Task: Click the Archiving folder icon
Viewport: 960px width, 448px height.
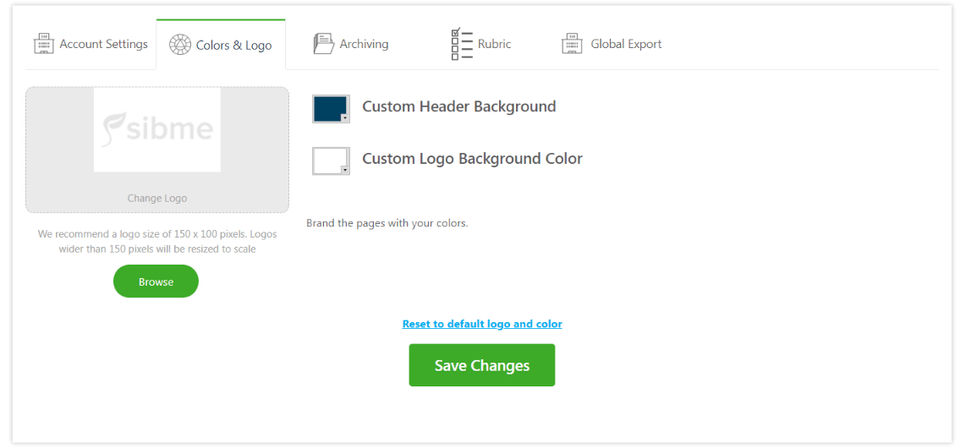Action: coord(323,44)
